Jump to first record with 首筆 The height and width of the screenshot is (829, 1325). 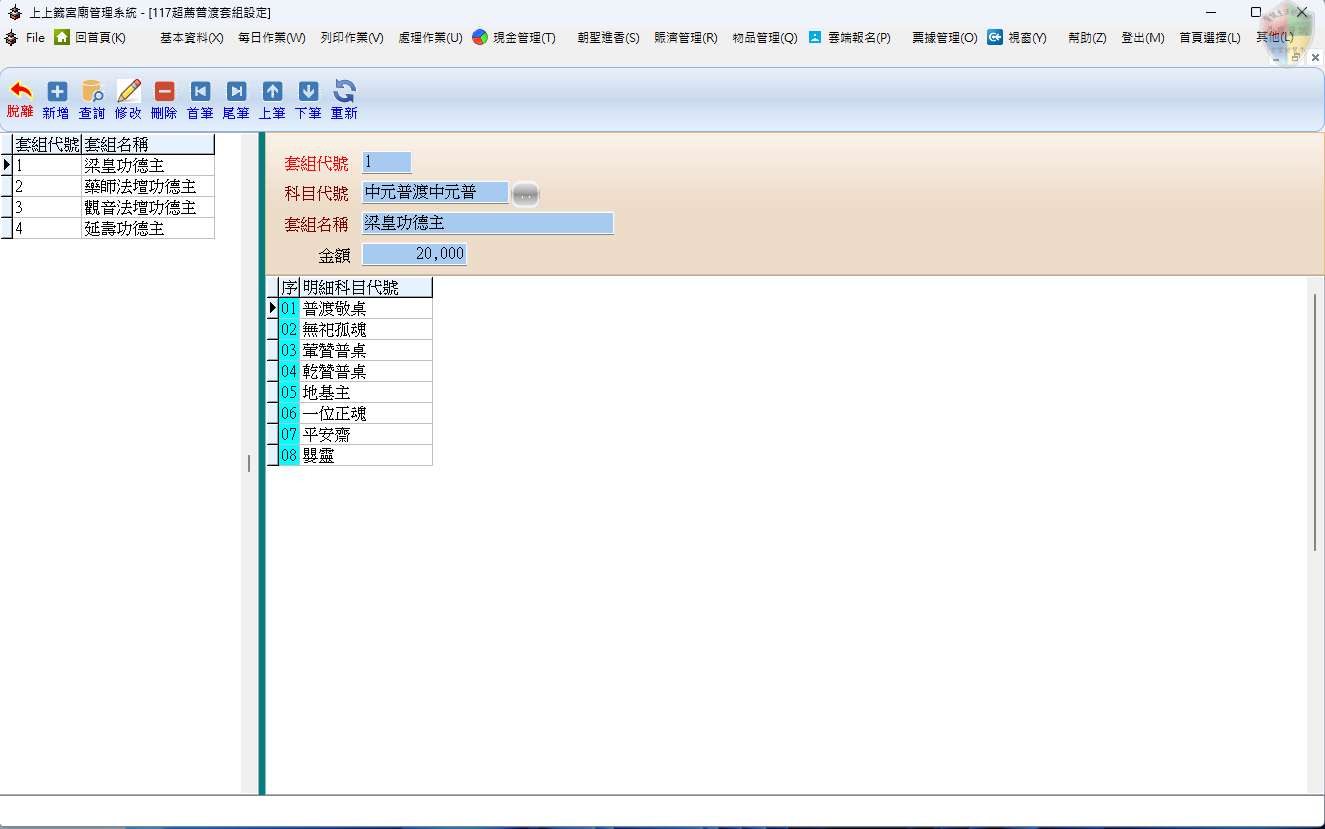[200, 92]
